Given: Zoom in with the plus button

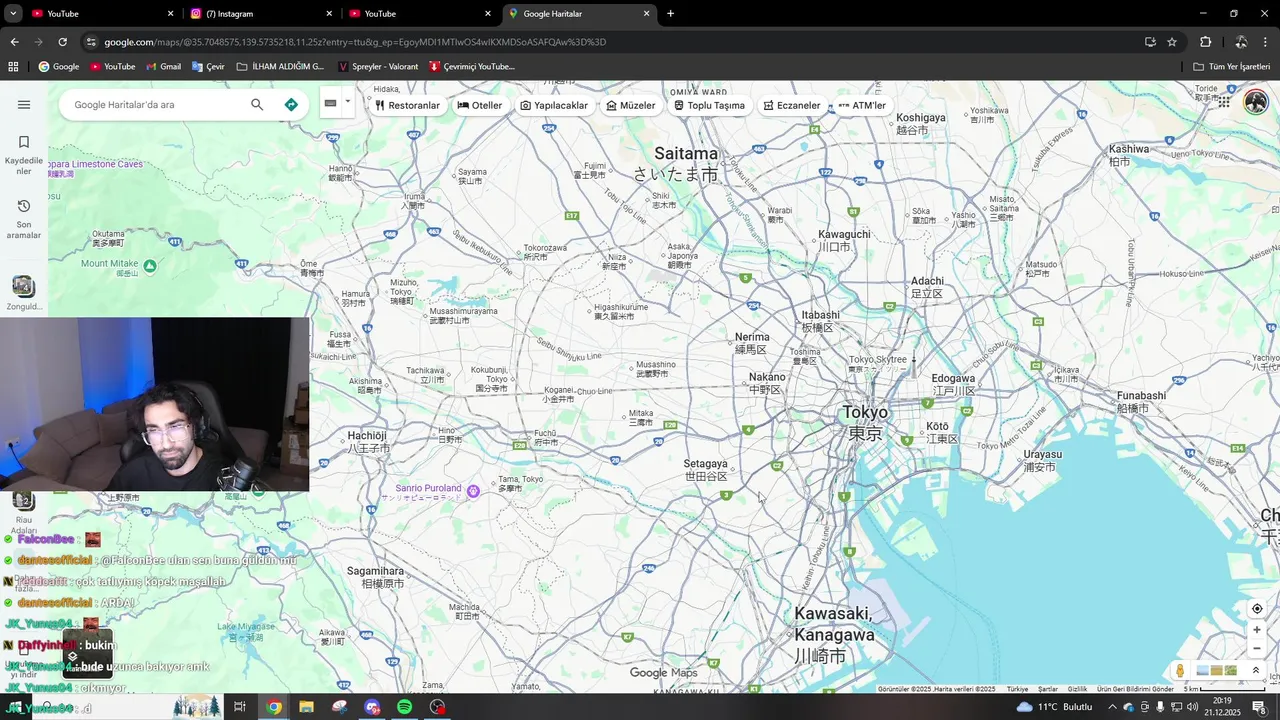Looking at the screenshot, I should (1257, 630).
